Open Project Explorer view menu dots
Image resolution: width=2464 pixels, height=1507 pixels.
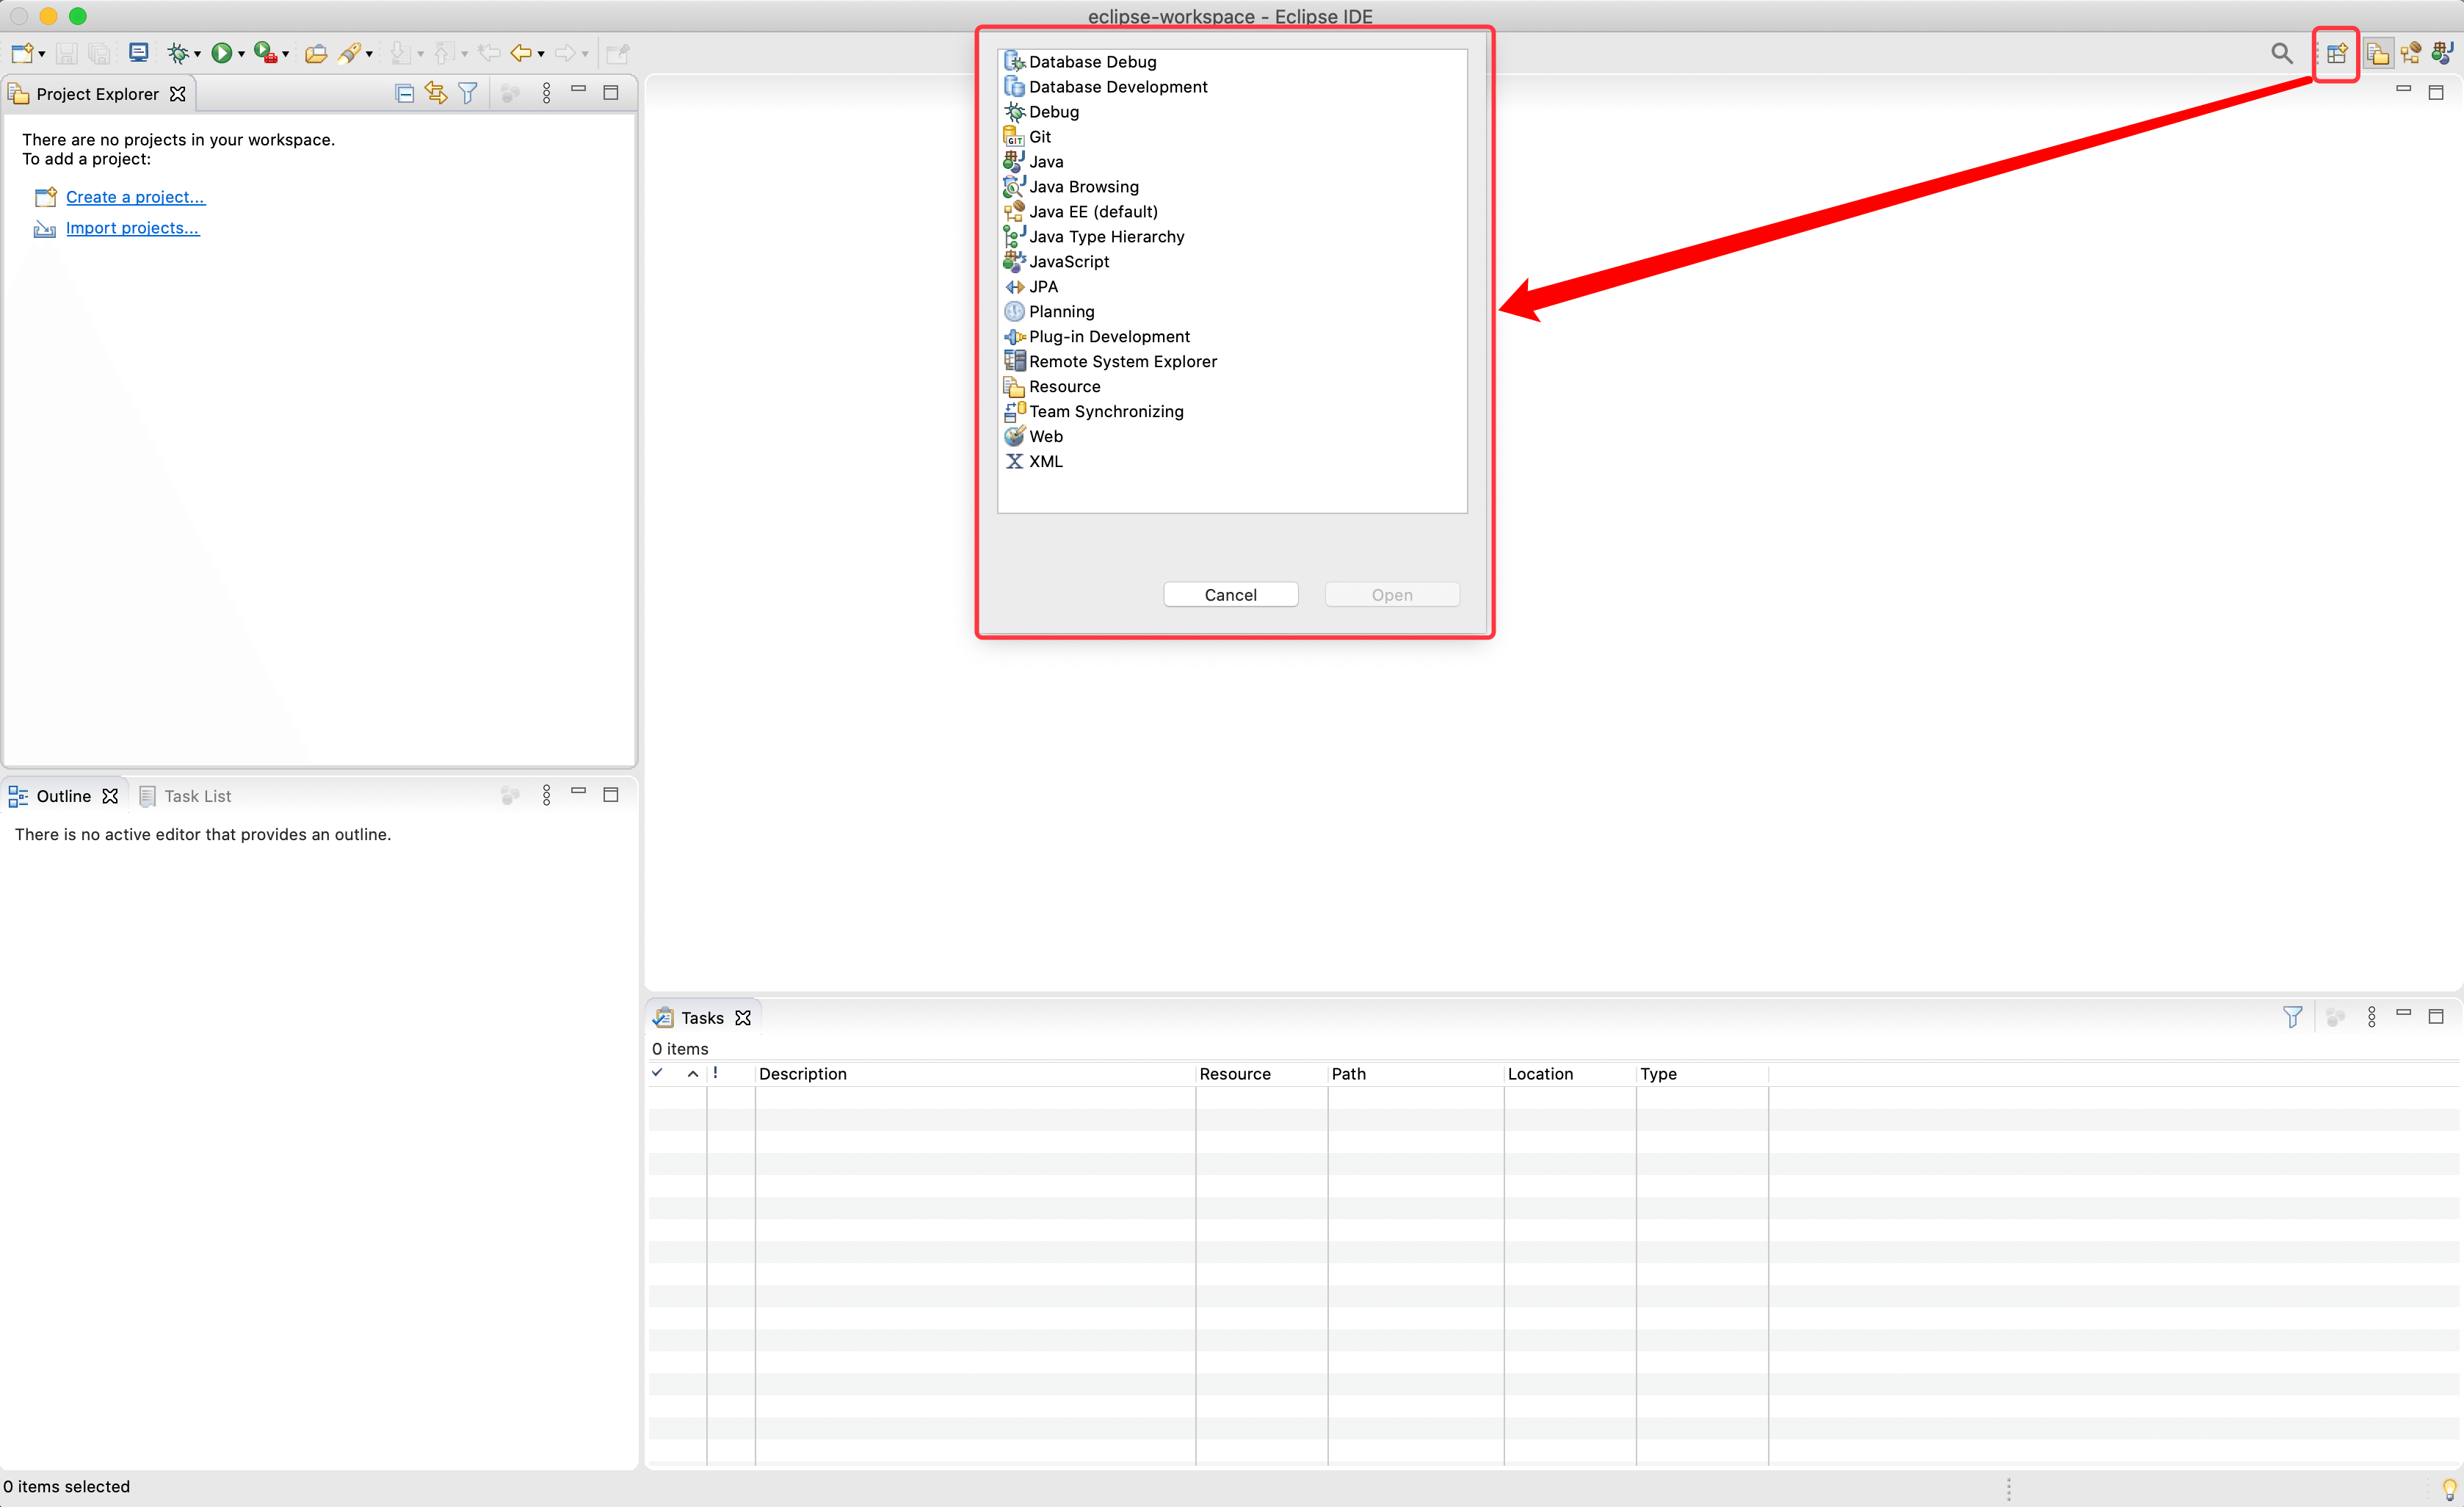(546, 93)
